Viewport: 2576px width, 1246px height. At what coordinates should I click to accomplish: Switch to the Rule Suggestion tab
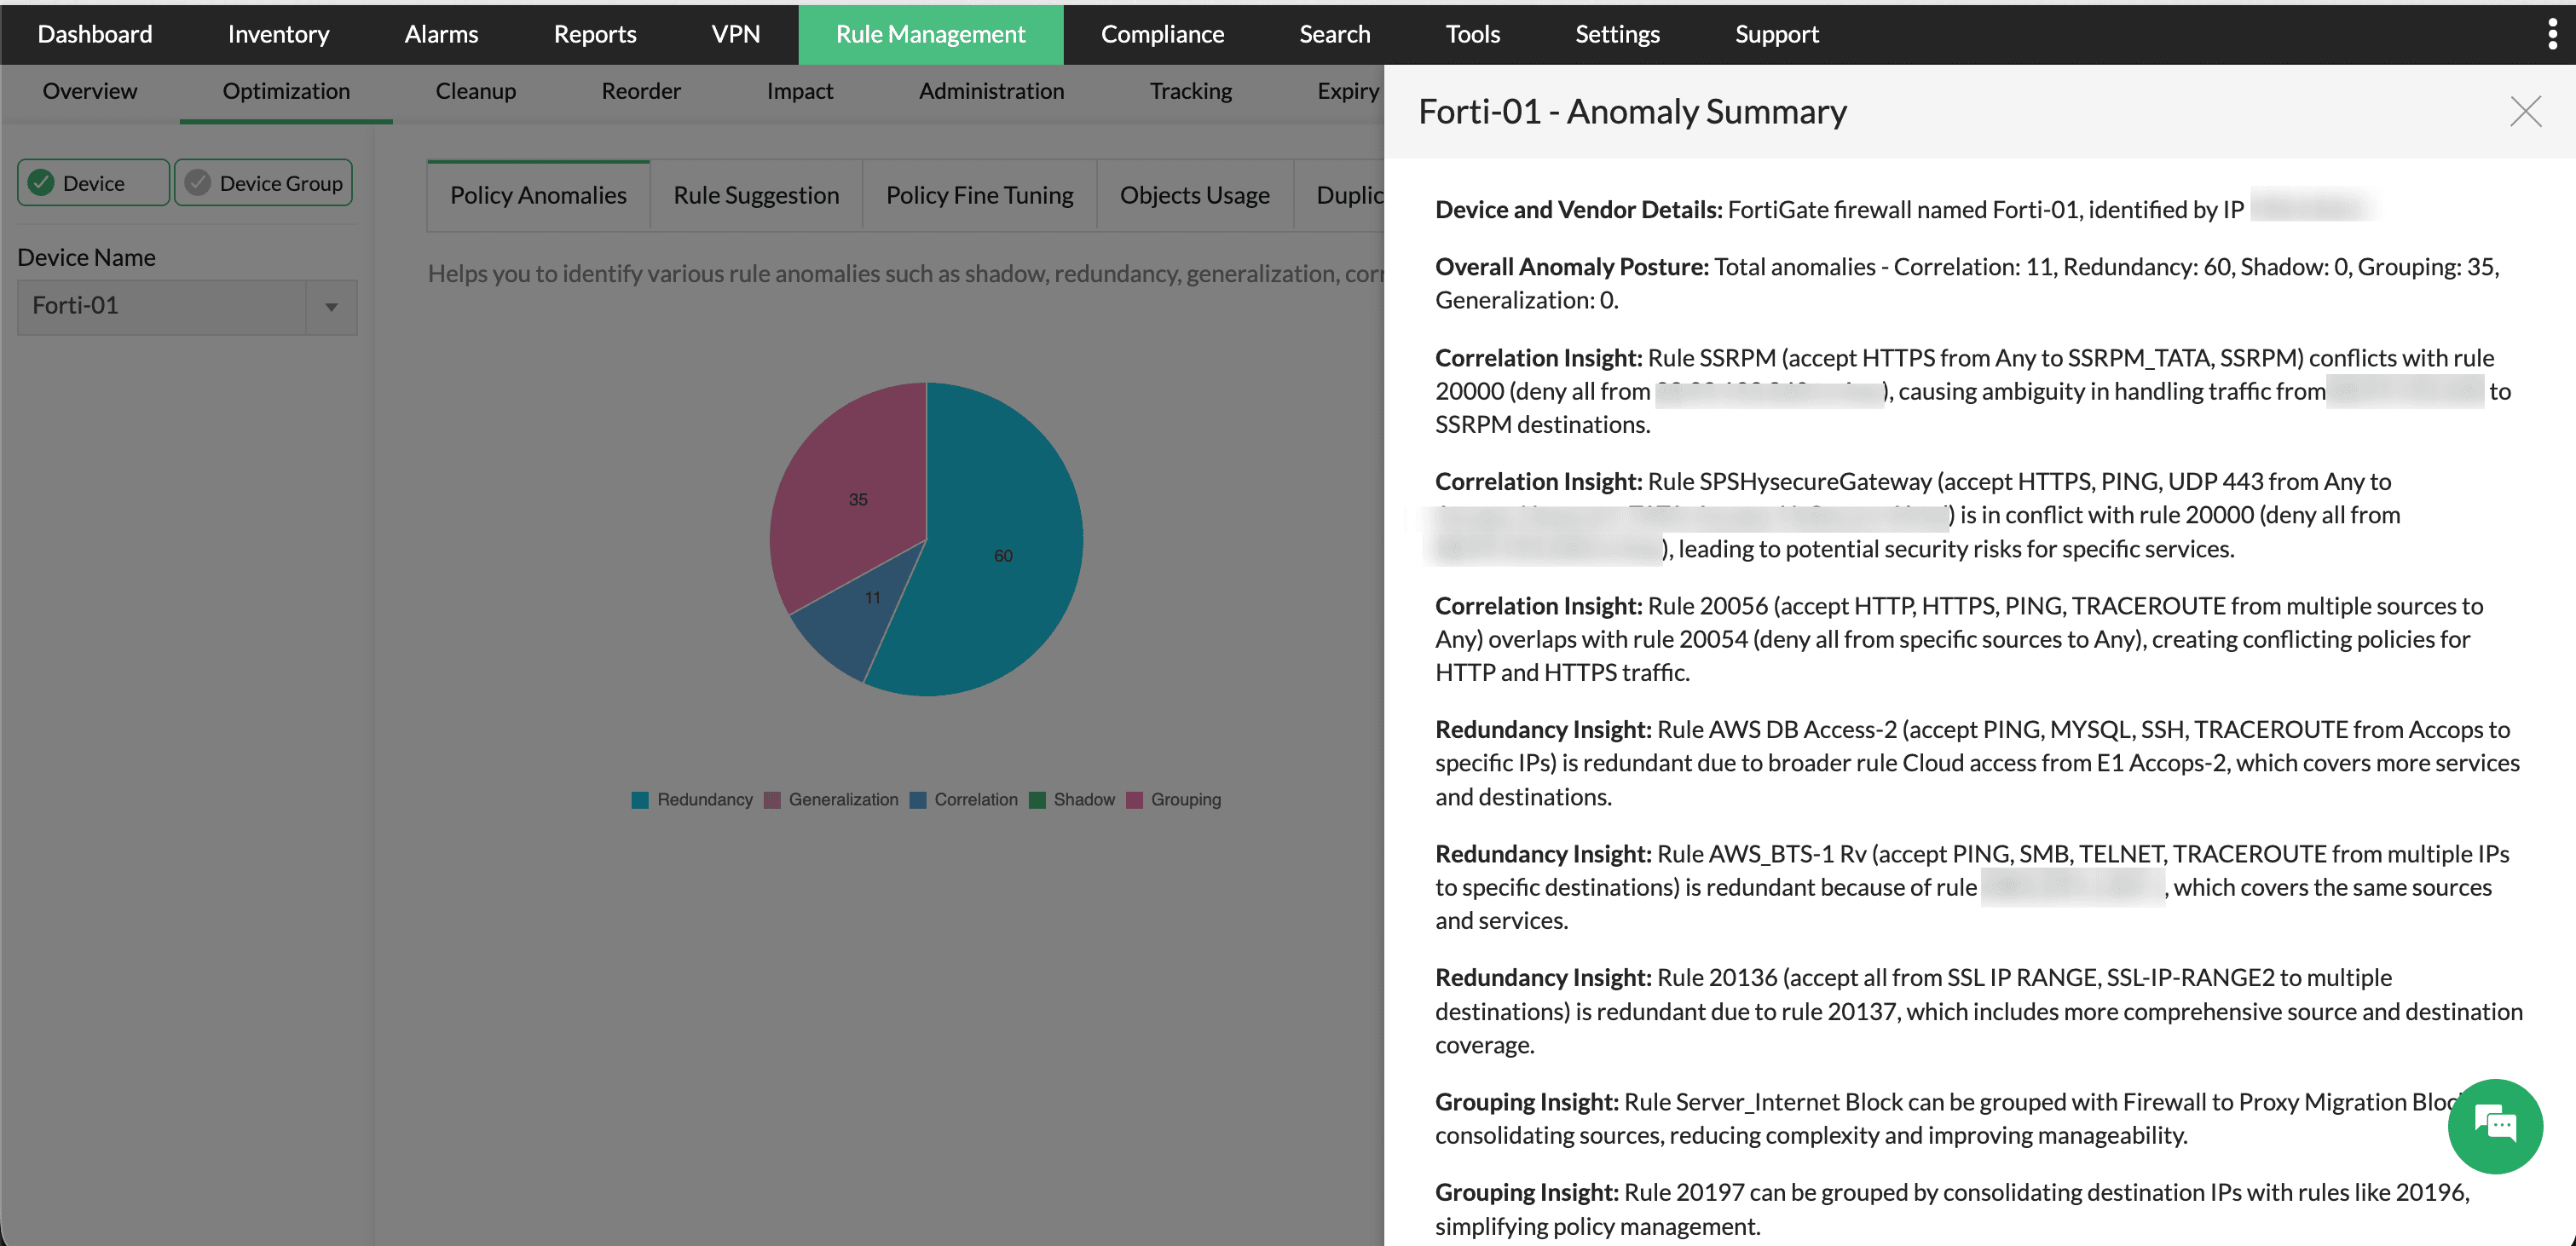tap(756, 195)
